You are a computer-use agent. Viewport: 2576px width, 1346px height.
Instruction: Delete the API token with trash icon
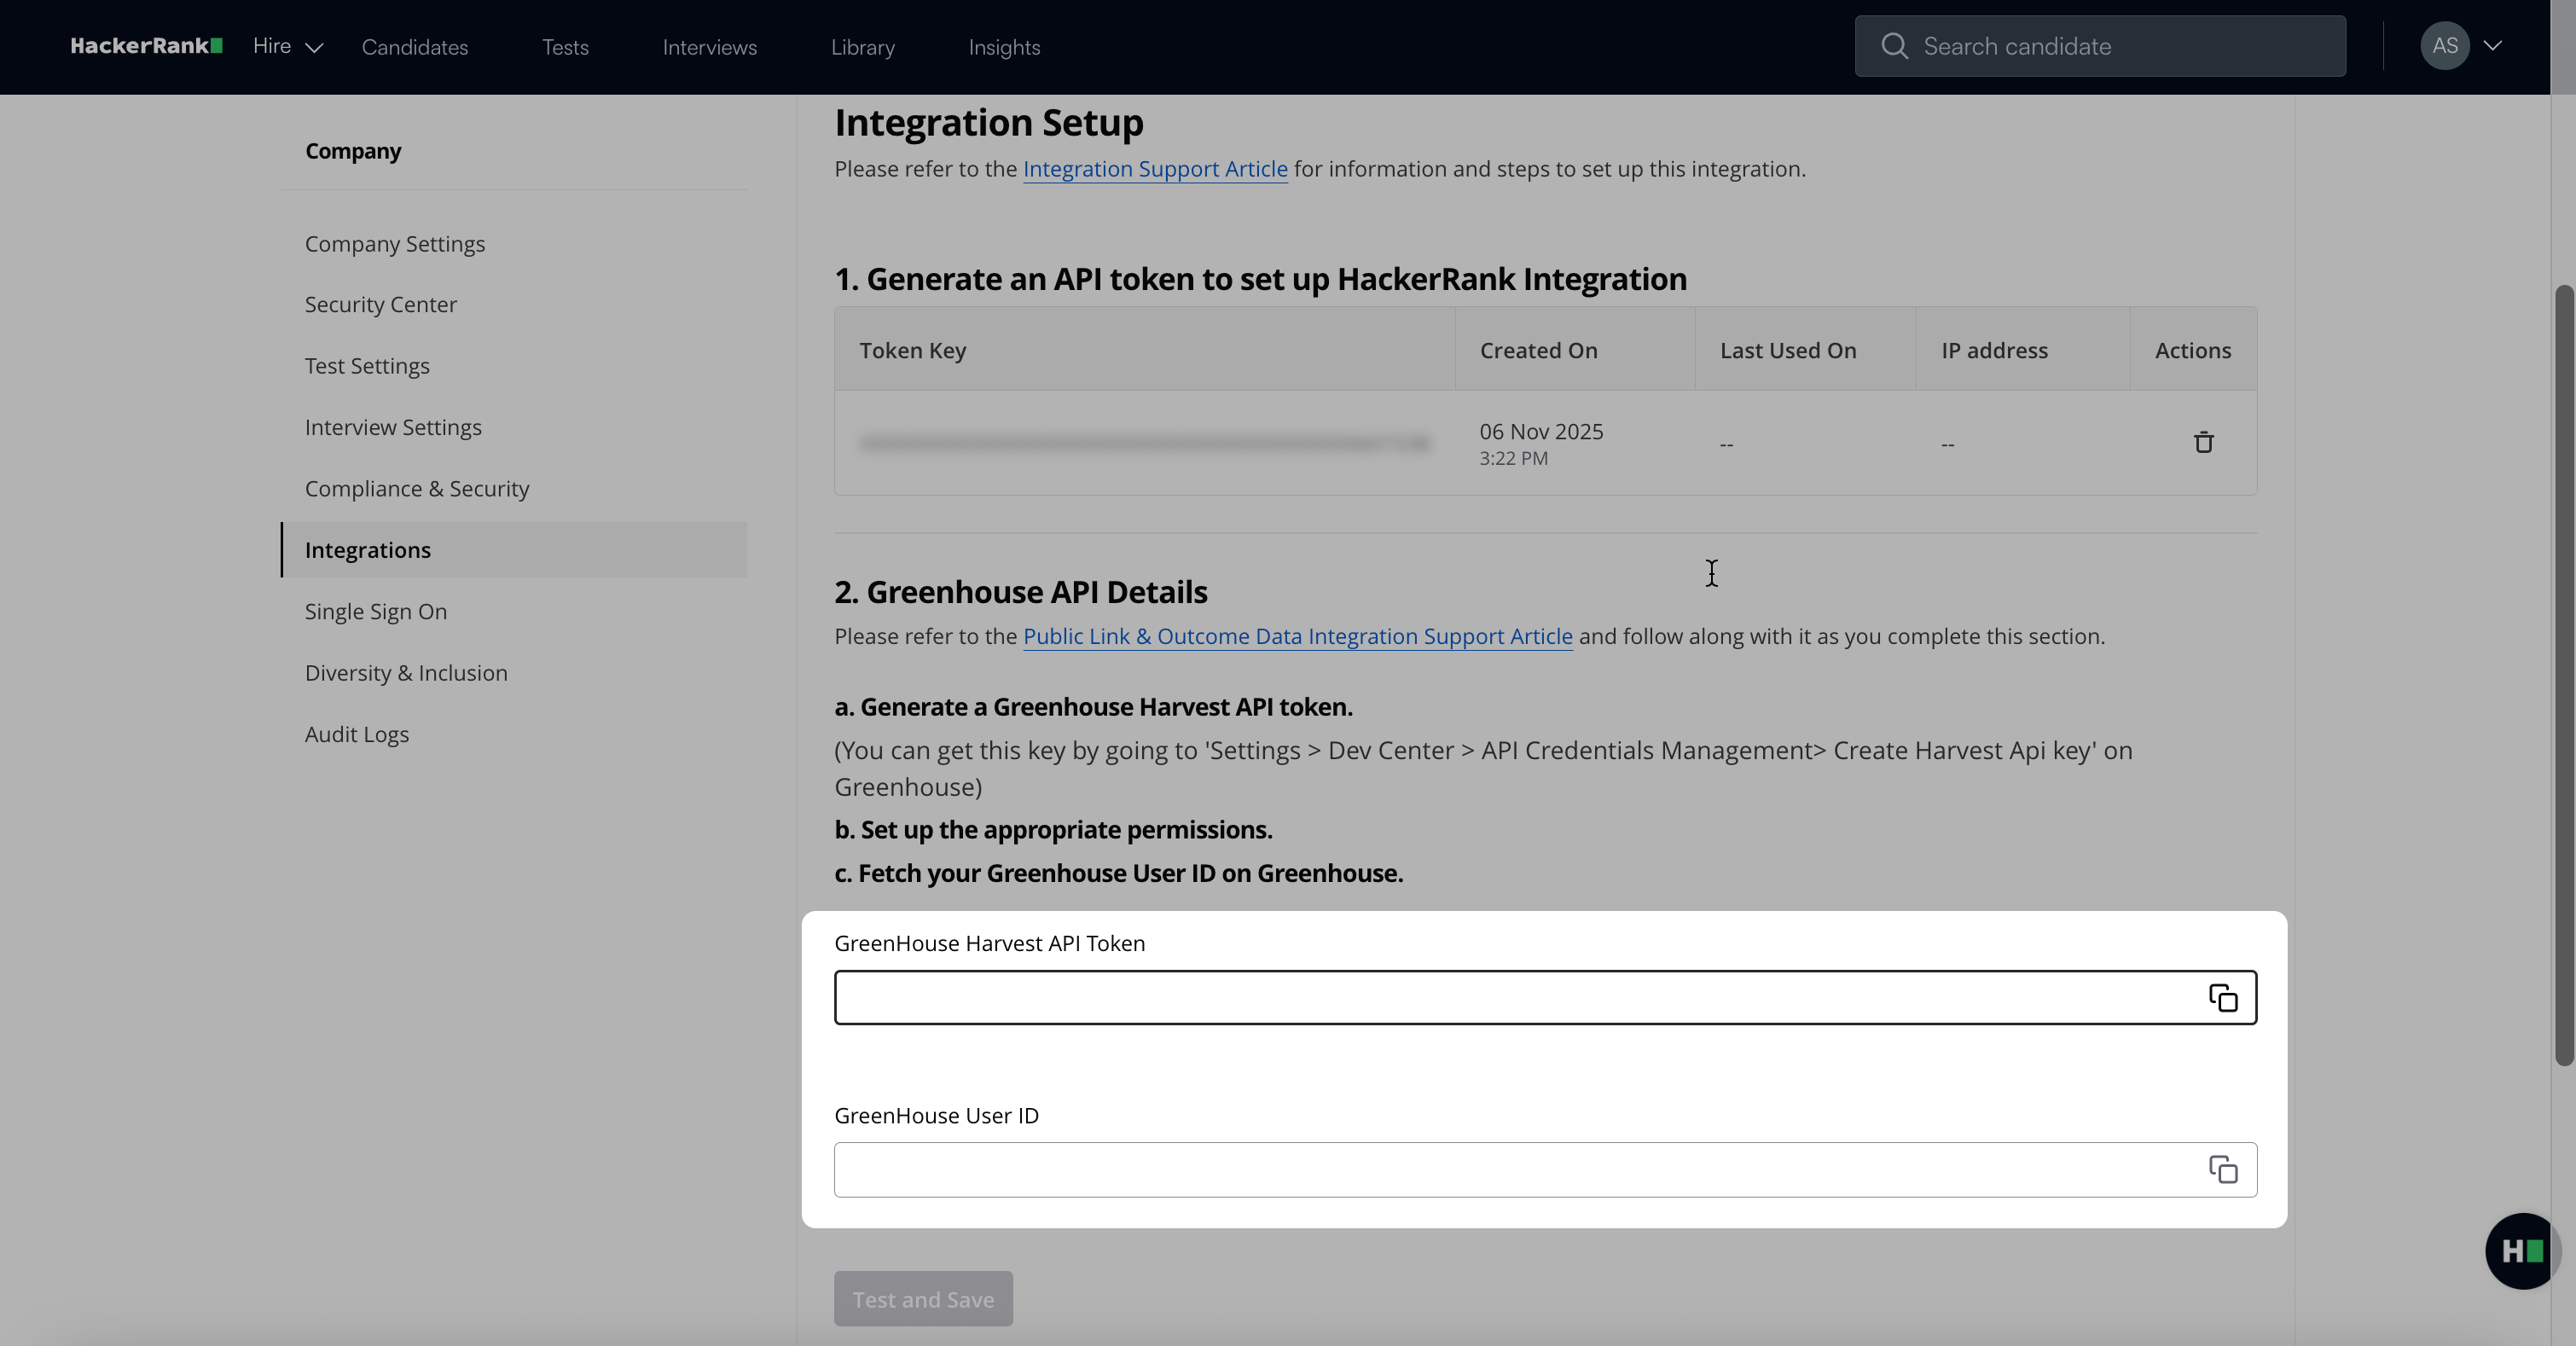click(2203, 442)
